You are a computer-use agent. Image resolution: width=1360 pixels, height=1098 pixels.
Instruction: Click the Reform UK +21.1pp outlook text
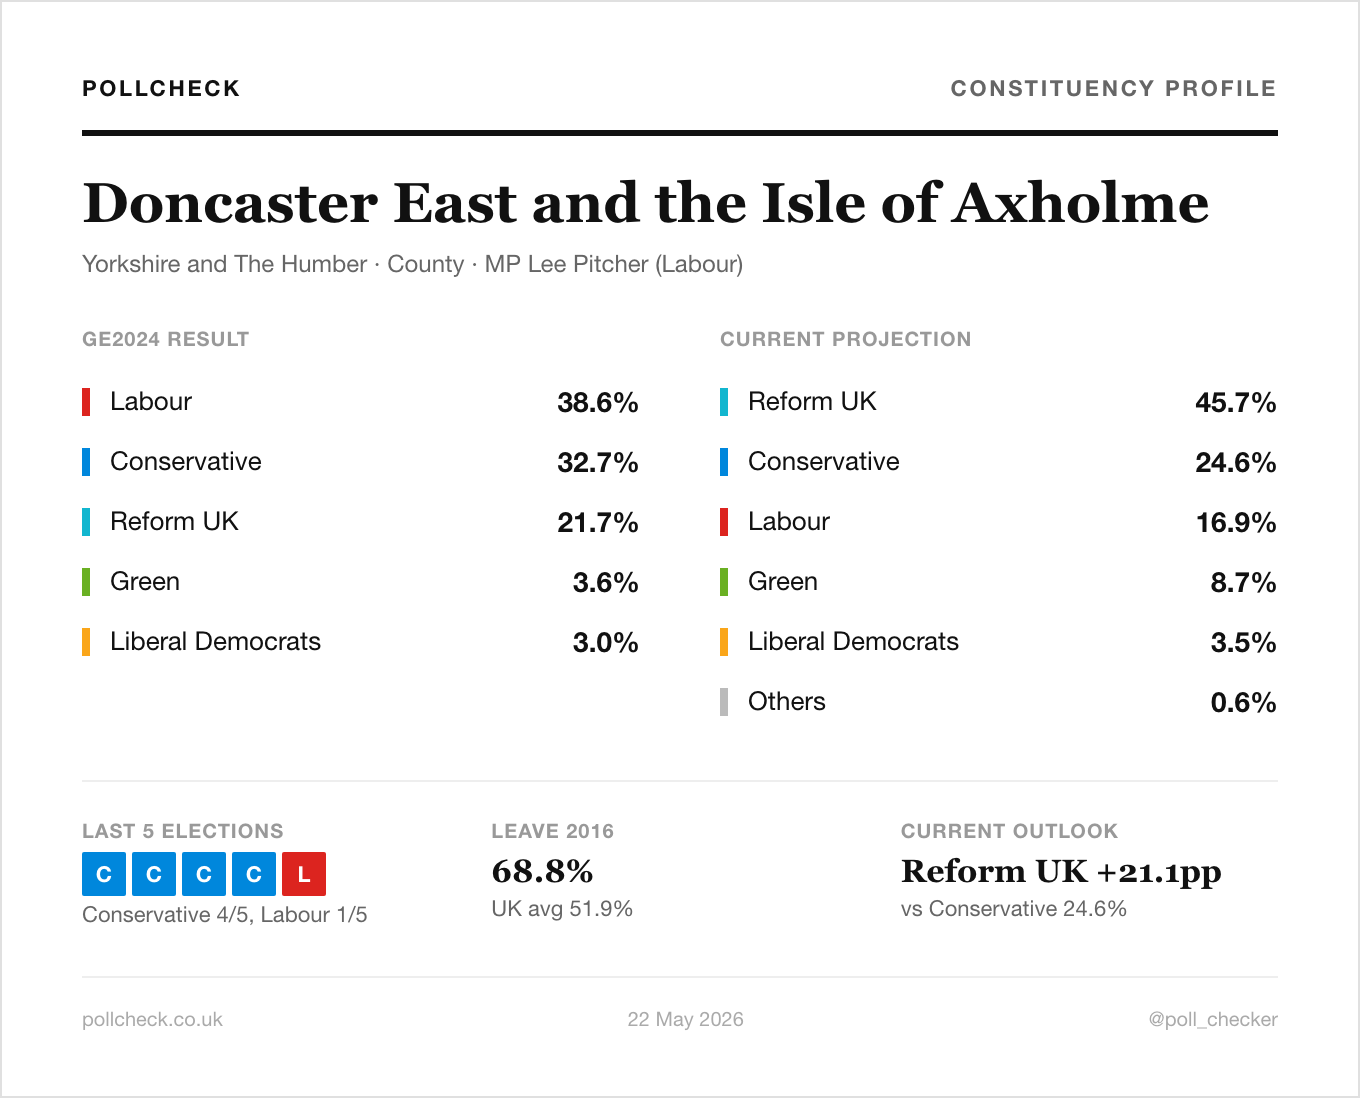[x=1061, y=872]
